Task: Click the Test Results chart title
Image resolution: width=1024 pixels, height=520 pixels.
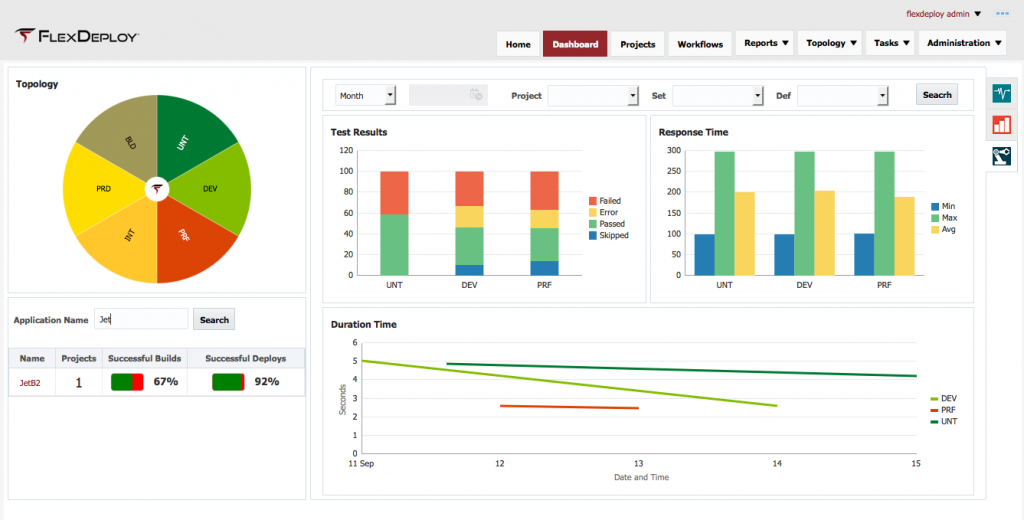Action: coord(359,132)
